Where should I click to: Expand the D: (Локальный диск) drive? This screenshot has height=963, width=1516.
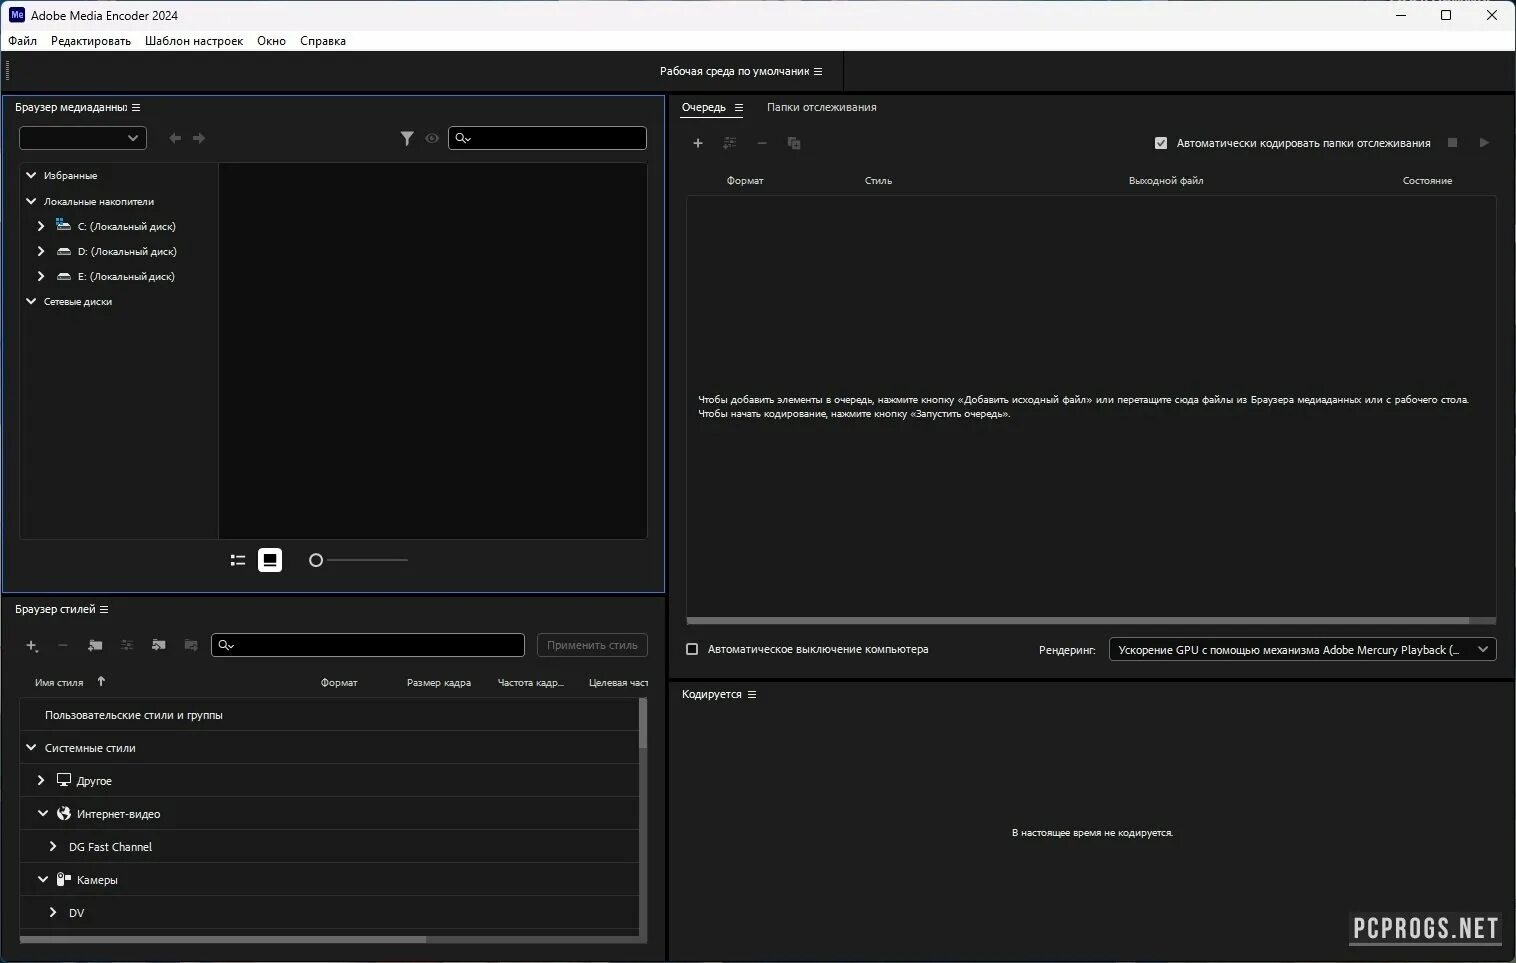41,251
